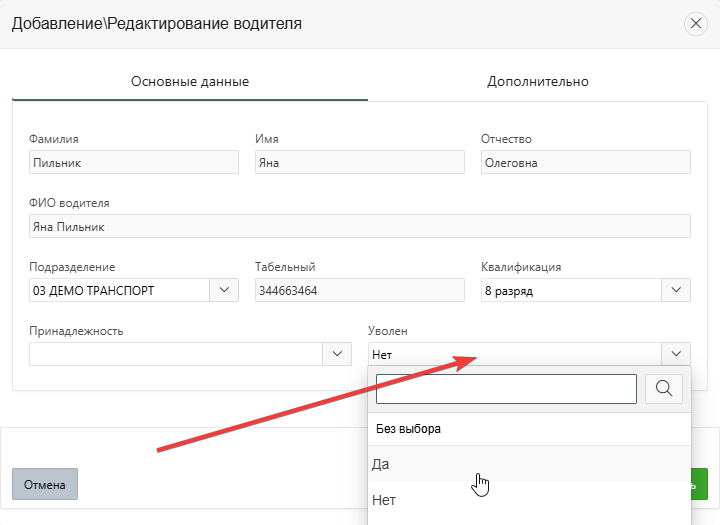Click the Отчество field containing Олеговна
The width and height of the screenshot is (720, 525).
point(585,163)
